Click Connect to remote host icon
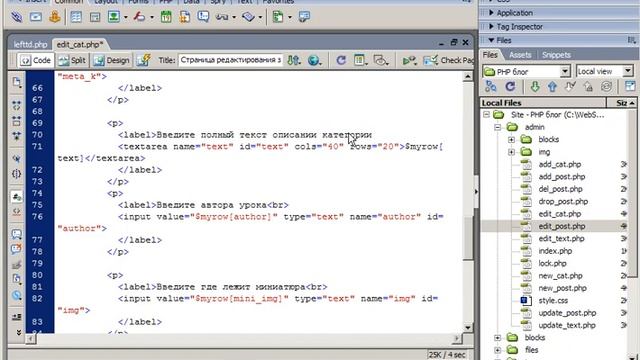The height and width of the screenshot is (360, 640). pyautogui.click(x=491, y=87)
